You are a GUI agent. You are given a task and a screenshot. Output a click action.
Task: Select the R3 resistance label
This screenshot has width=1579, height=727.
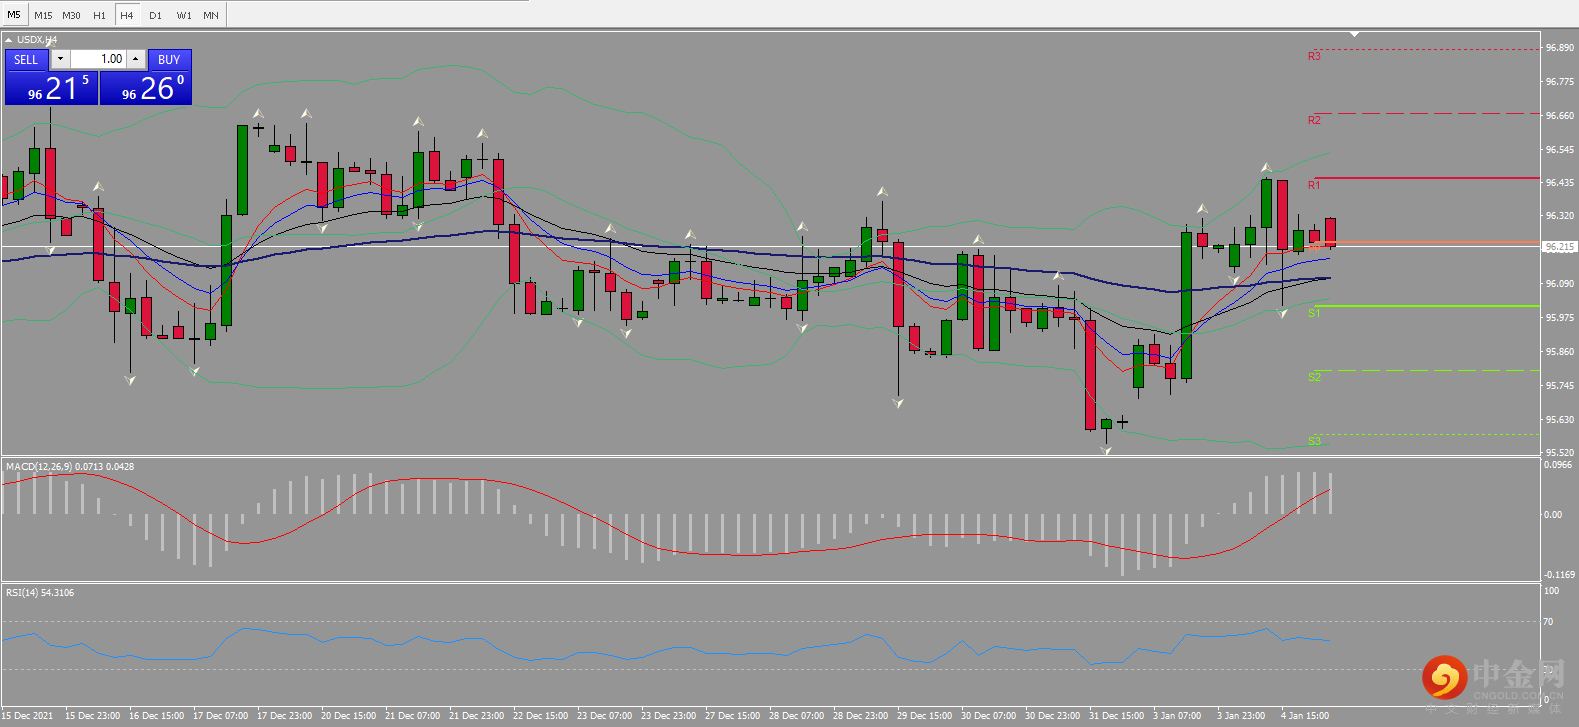click(1314, 56)
